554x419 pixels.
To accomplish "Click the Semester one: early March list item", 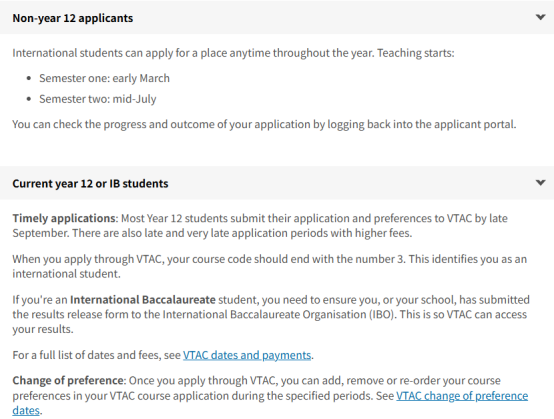I will 104,78.
